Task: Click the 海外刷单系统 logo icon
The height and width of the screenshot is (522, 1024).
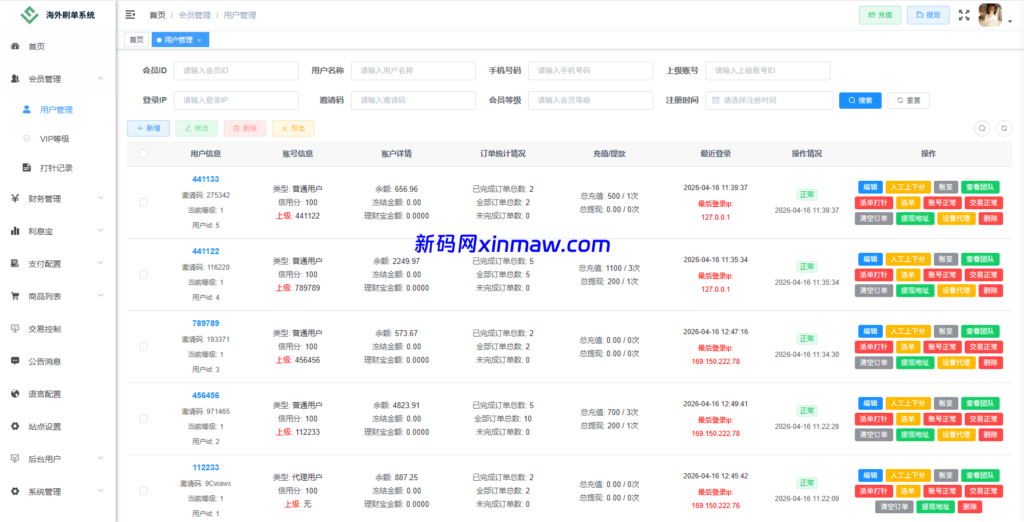Action: [29, 14]
